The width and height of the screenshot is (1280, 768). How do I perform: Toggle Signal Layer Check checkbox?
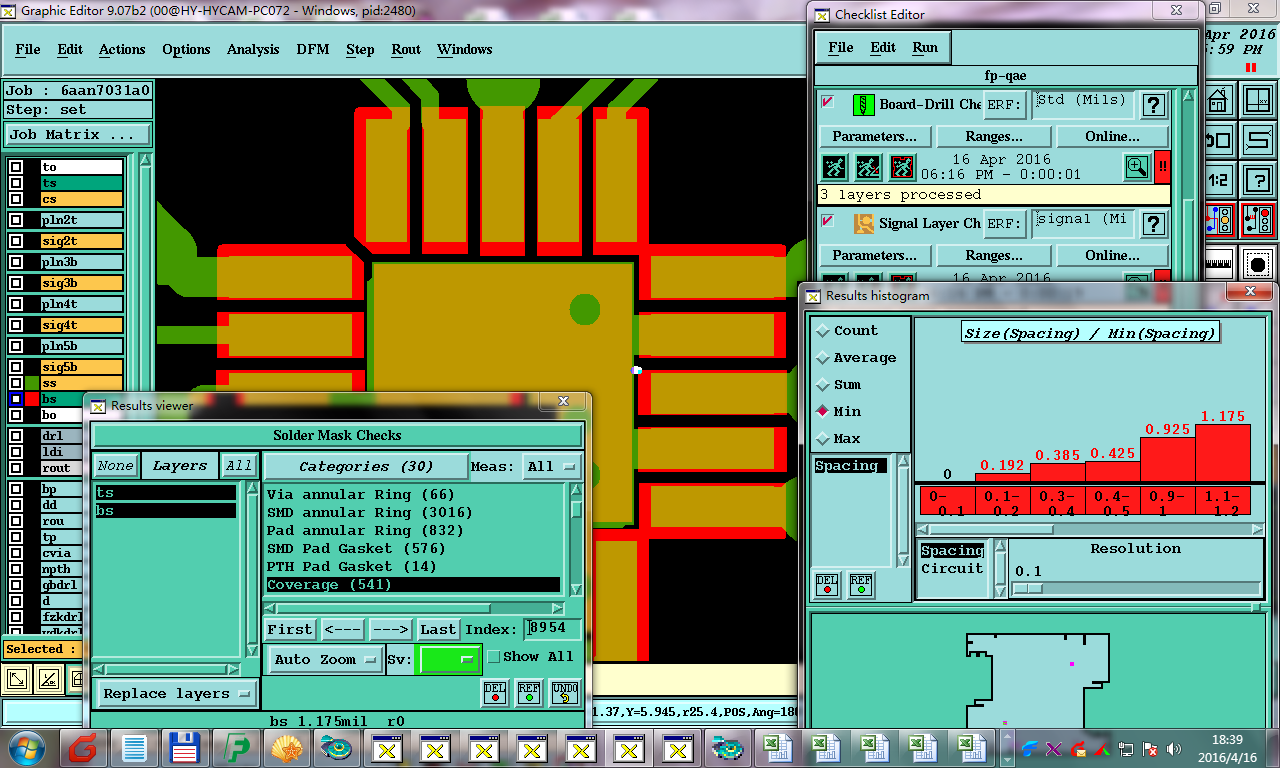click(828, 221)
